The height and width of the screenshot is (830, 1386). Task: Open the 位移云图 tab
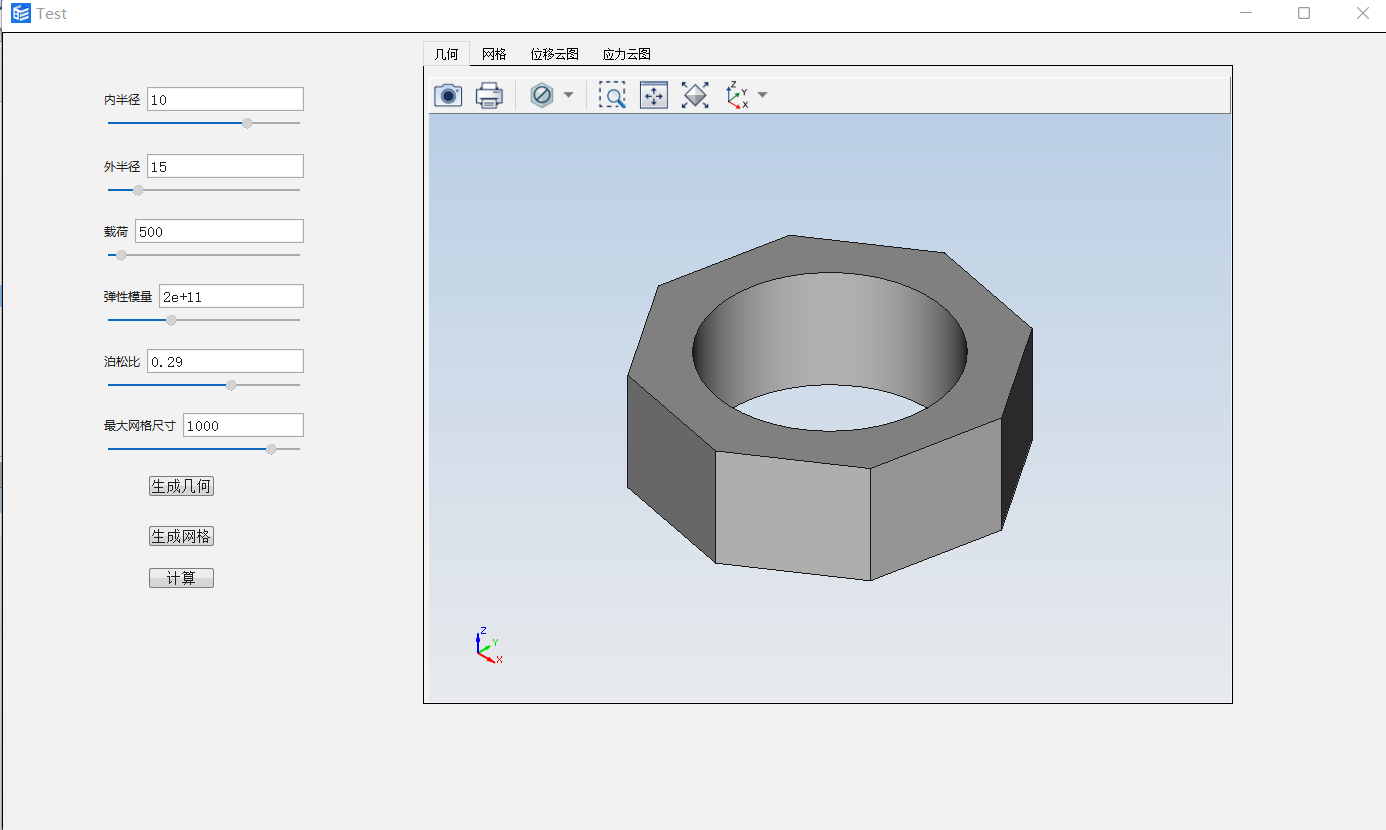tap(555, 54)
